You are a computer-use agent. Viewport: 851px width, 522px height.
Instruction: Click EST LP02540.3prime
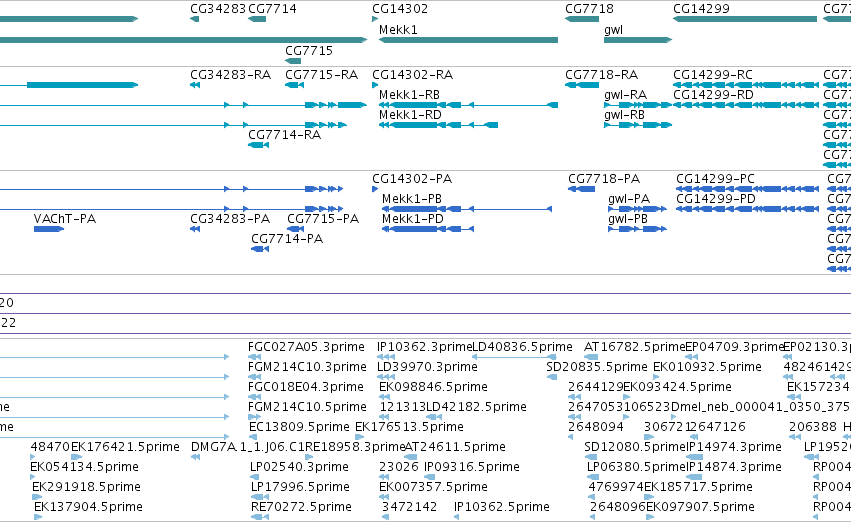(x=299, y=467)
